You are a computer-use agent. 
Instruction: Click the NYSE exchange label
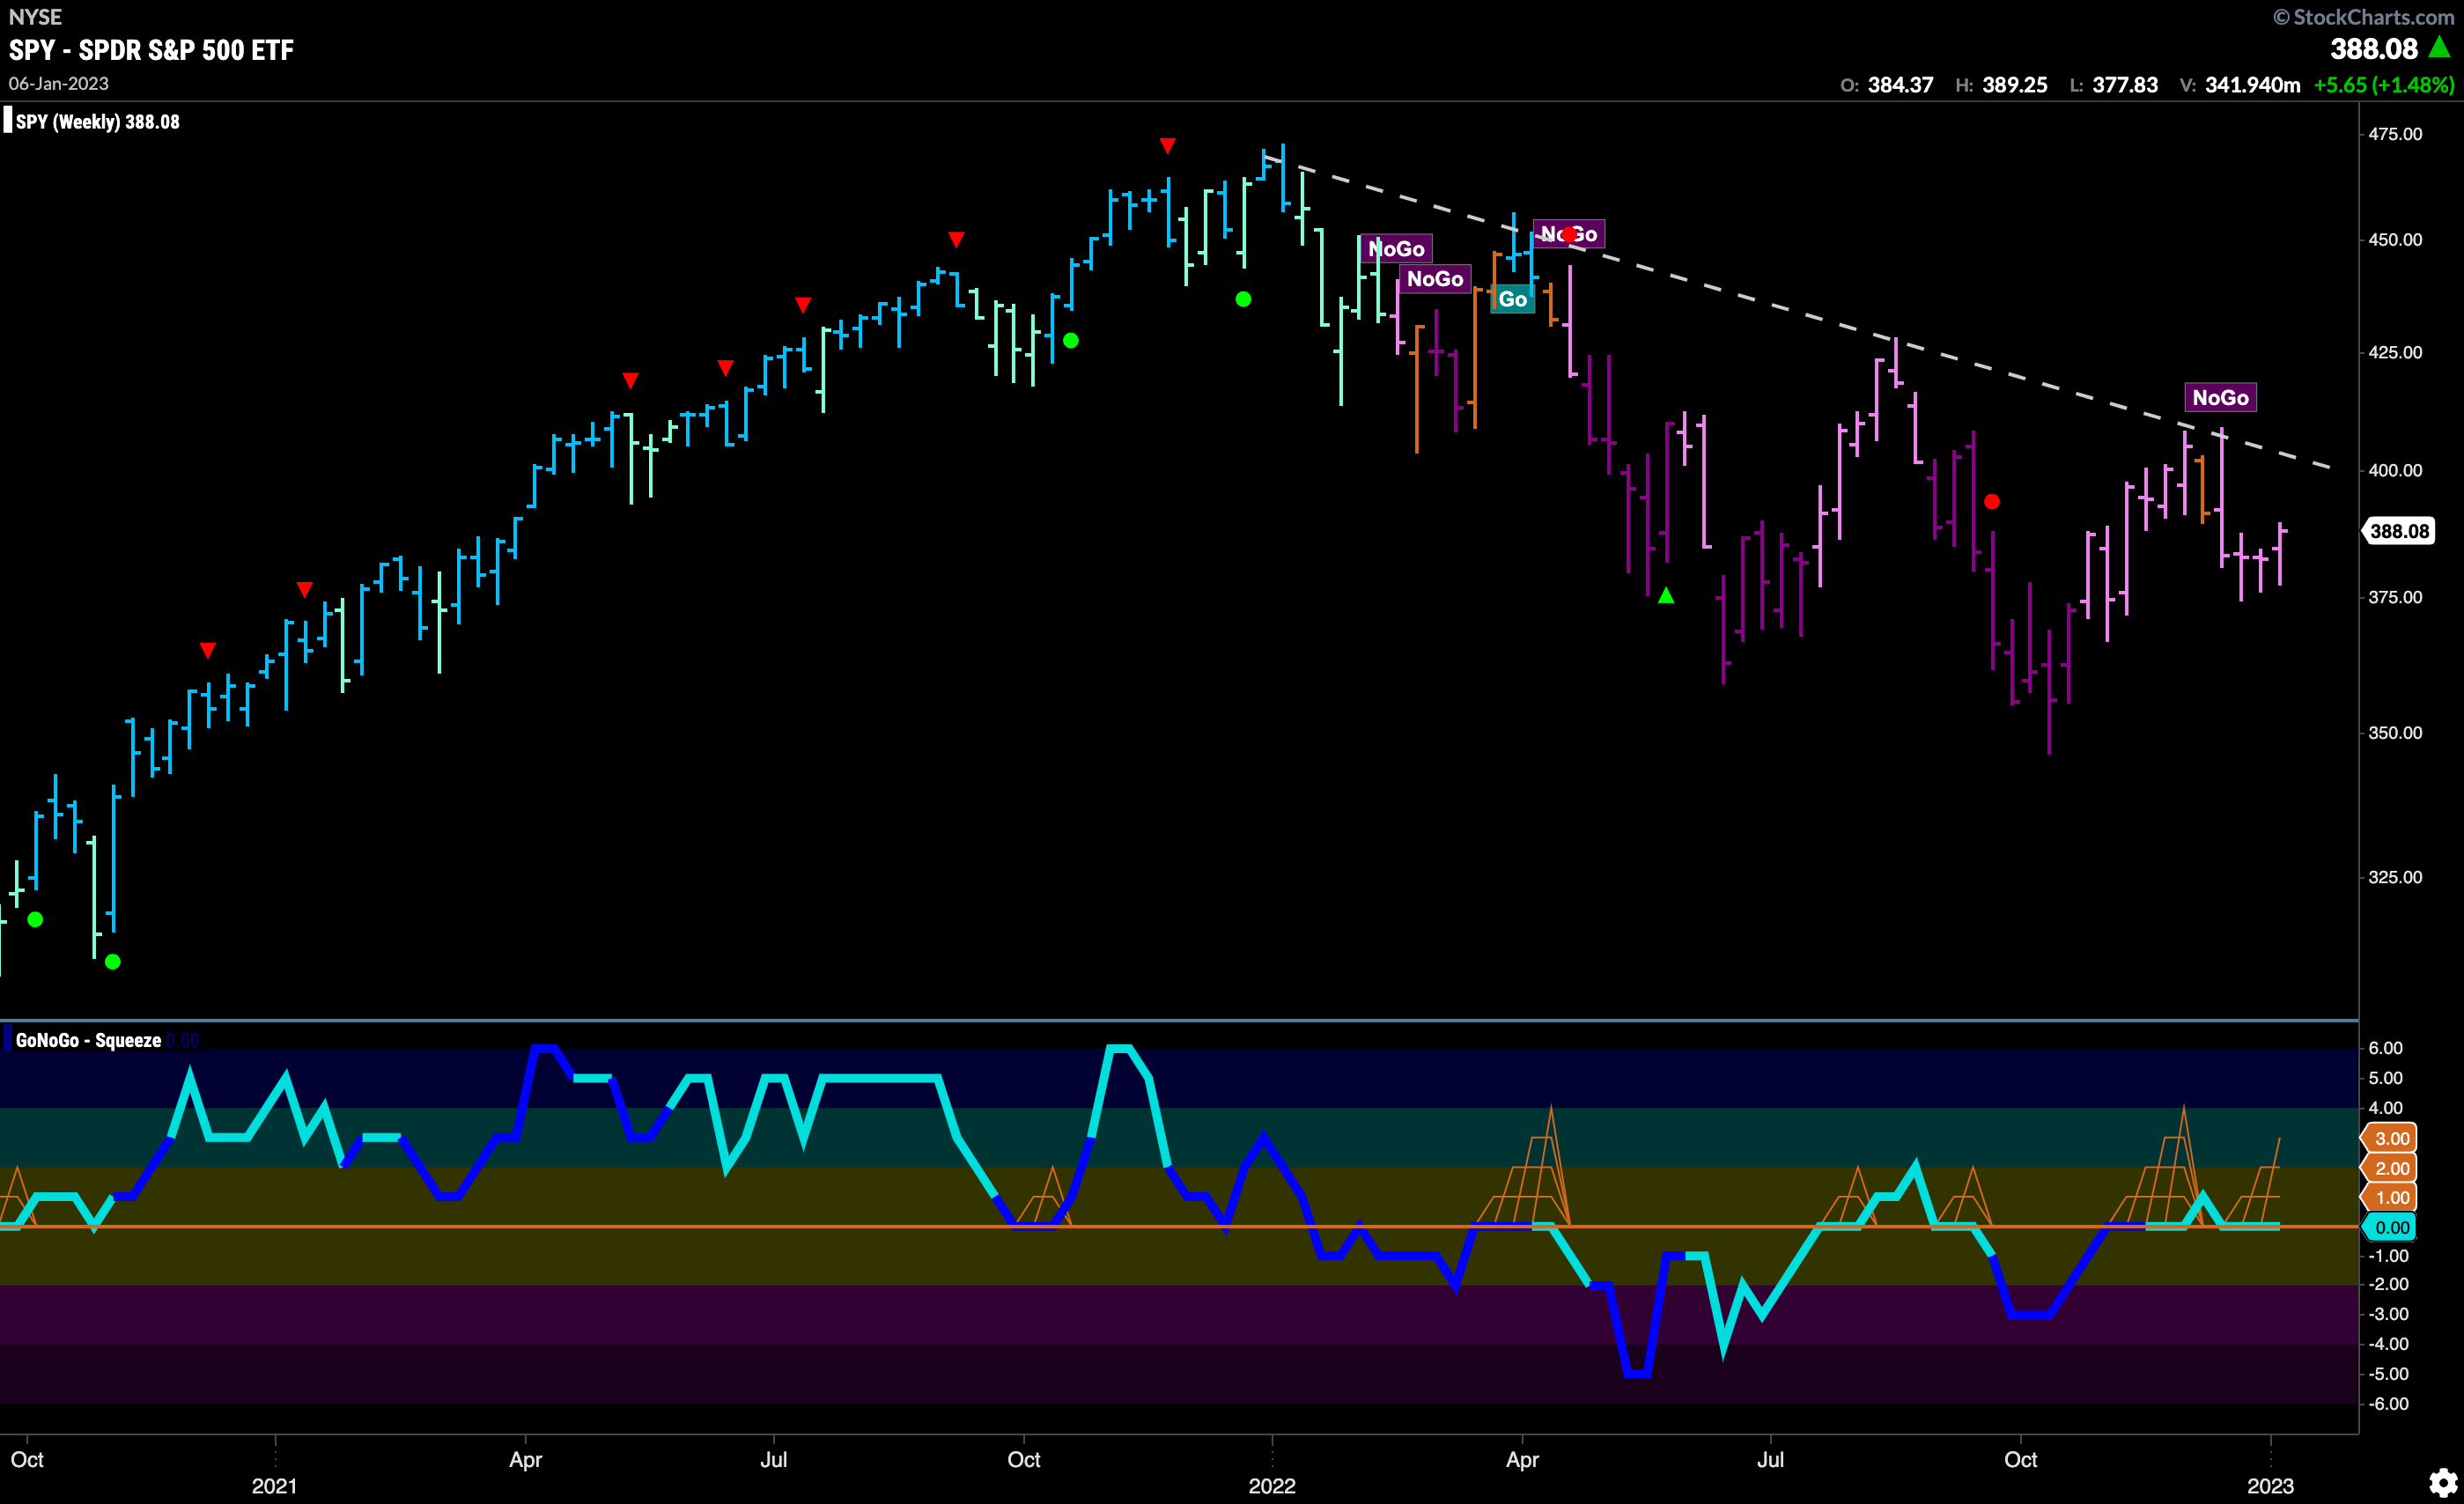[x=35, y=16]
